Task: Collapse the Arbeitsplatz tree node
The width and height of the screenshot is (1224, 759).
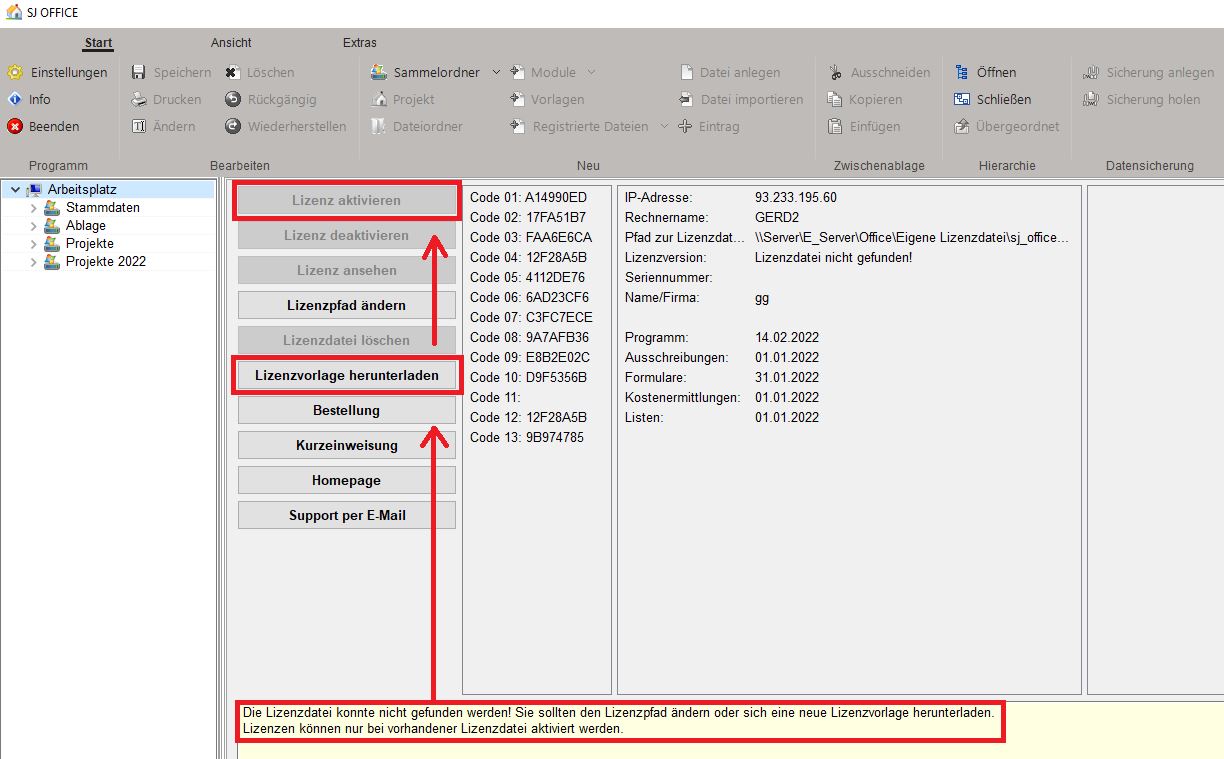Action: point(15,190)
